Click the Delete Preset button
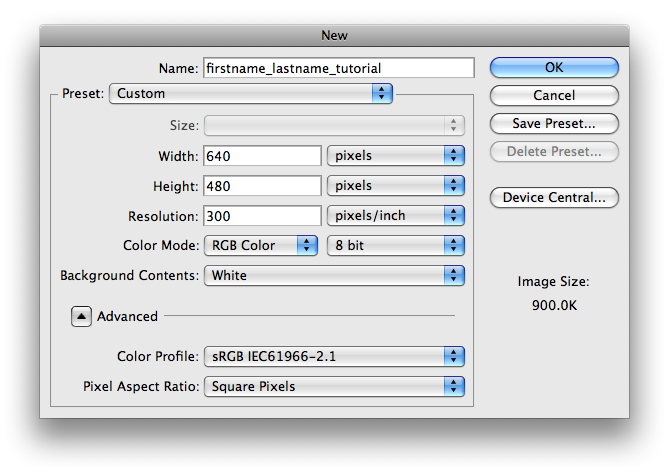Viewport: 669px width, 473px height. click(554, 151)
